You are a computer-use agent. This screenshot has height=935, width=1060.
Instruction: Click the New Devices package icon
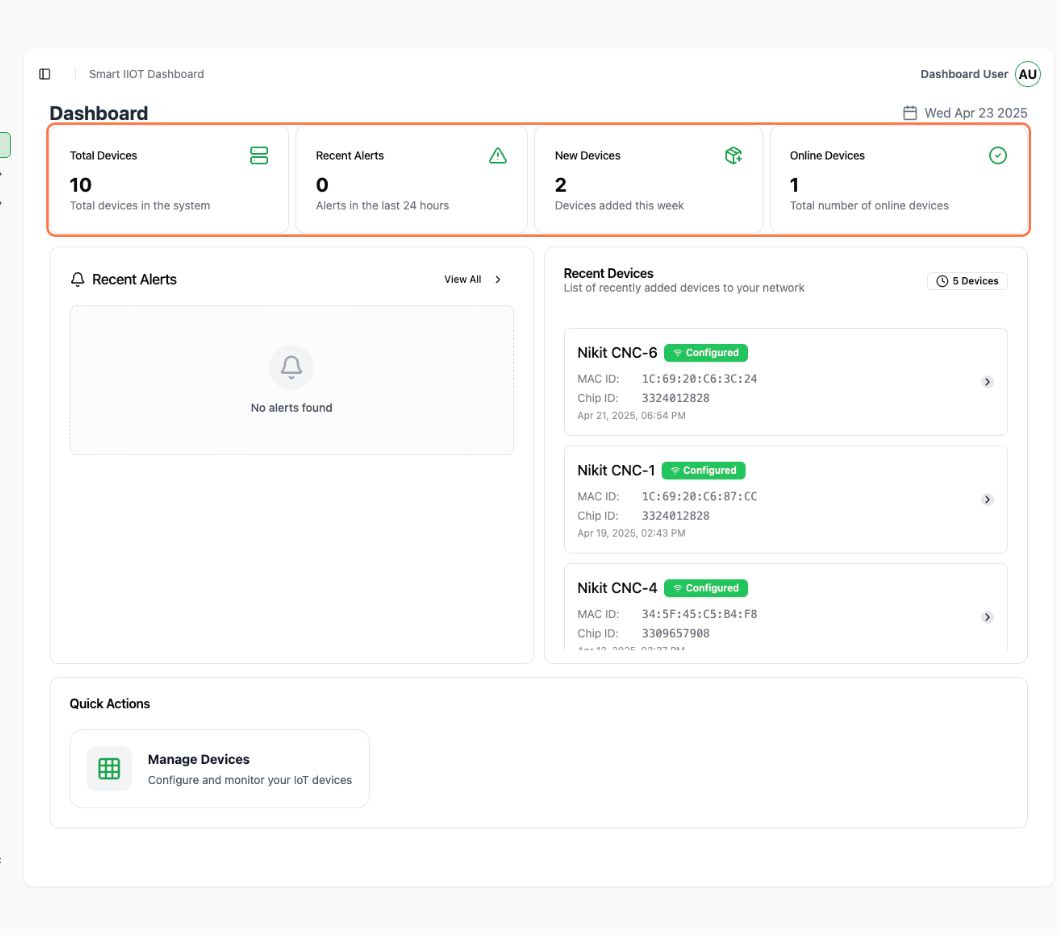pos(733,155)
